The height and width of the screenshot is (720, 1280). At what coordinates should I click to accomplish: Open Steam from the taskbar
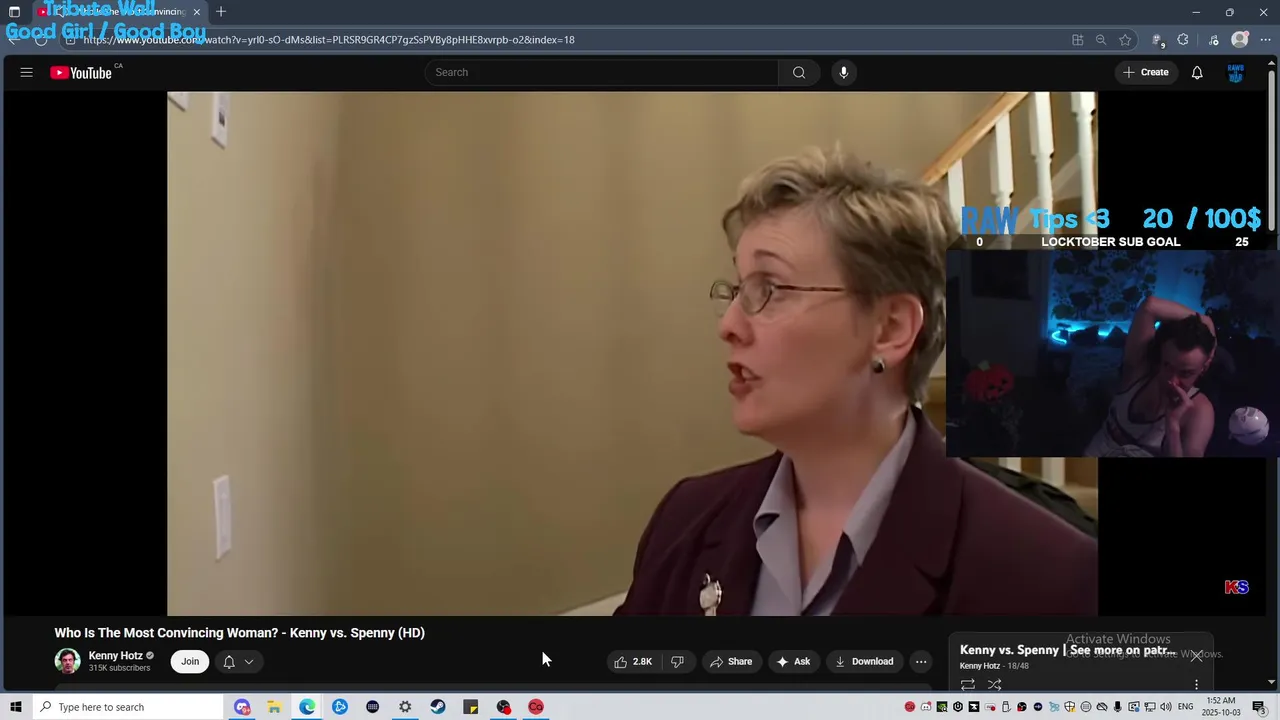click(438, 707)
